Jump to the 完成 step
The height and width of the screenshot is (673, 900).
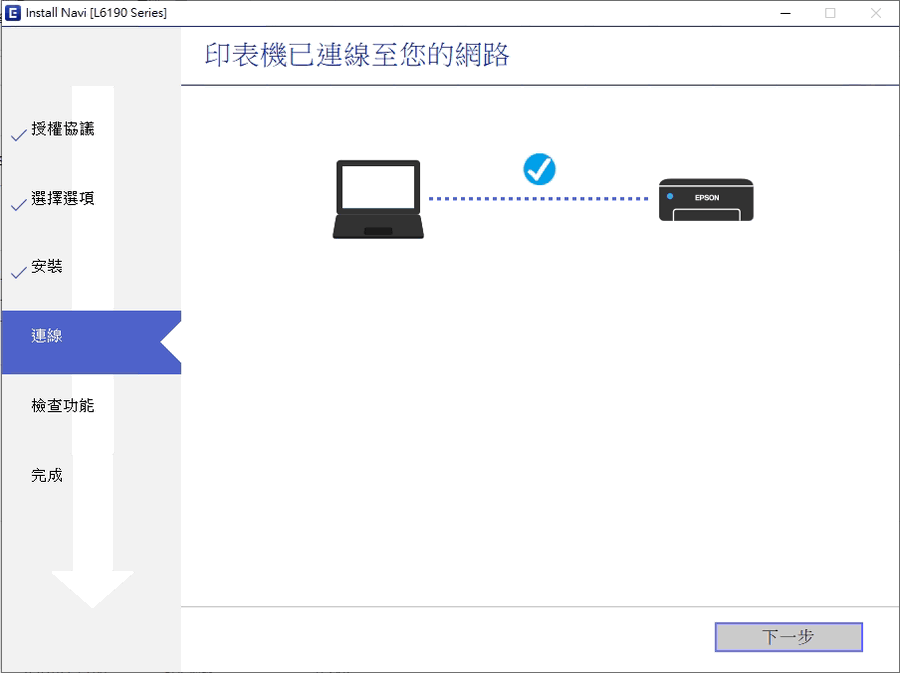[x=47, y=476]
